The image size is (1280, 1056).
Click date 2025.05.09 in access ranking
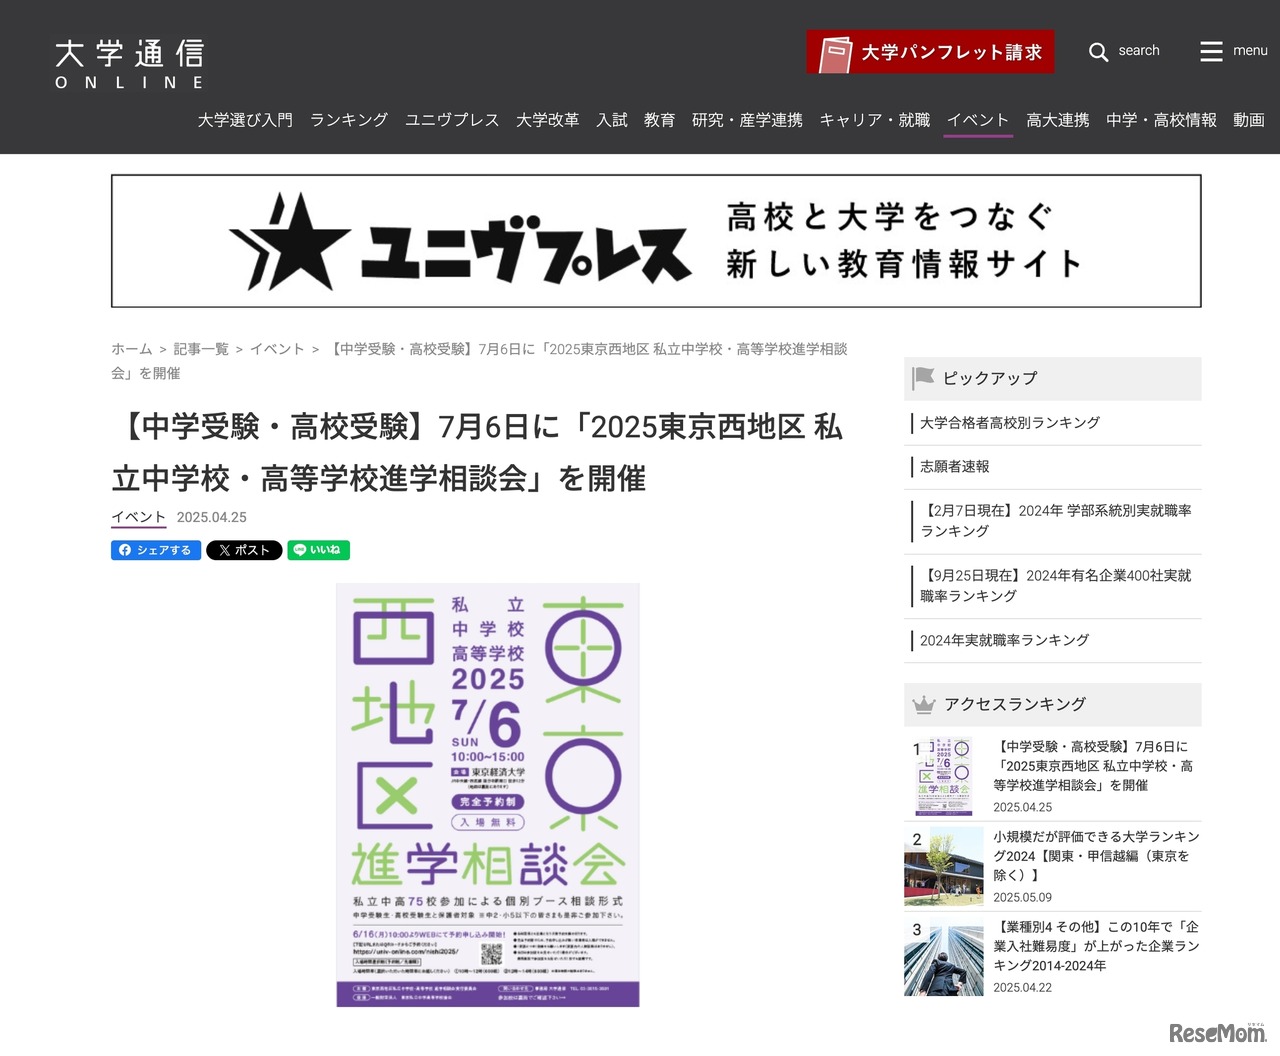coord(1022,898)
